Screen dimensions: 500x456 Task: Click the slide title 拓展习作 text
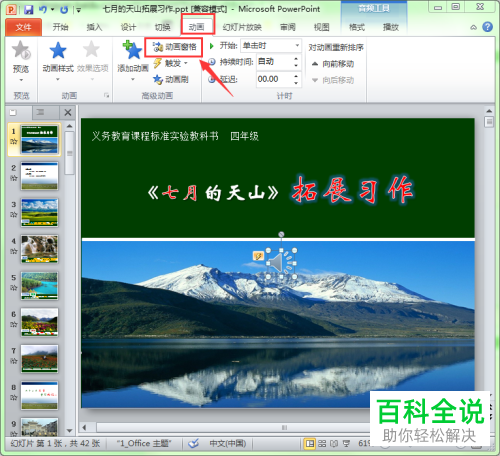(353, 189)
